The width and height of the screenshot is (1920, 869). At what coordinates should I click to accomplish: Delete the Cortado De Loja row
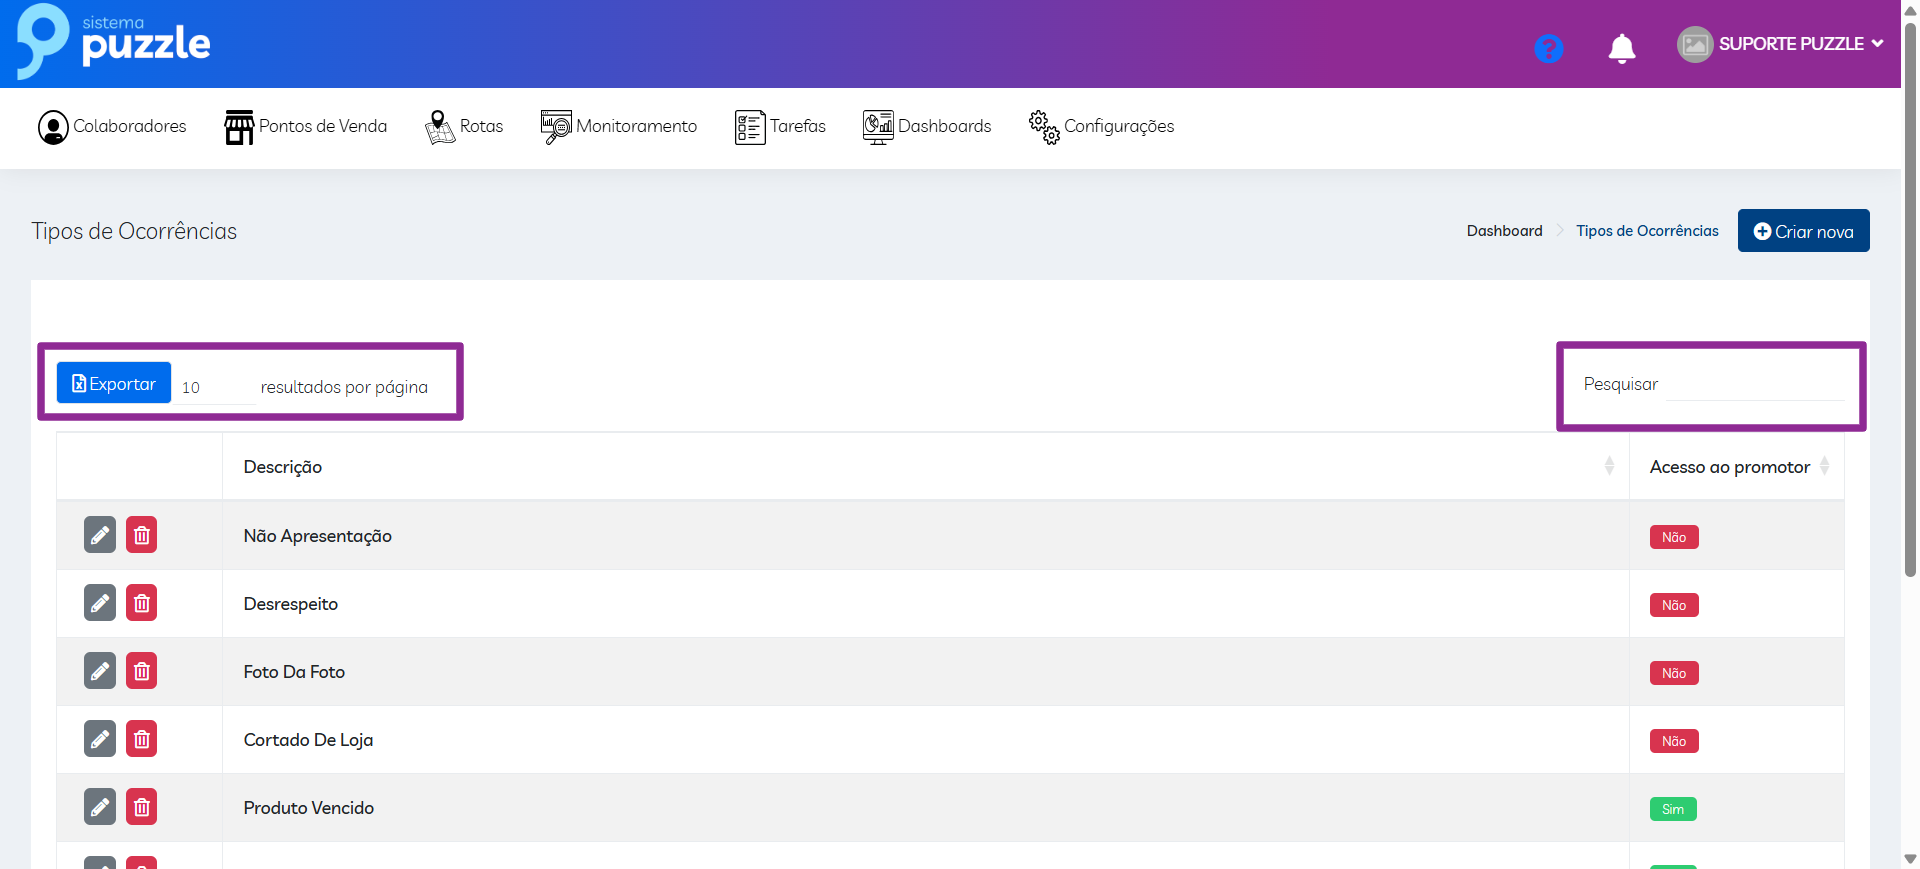(142, 739)
